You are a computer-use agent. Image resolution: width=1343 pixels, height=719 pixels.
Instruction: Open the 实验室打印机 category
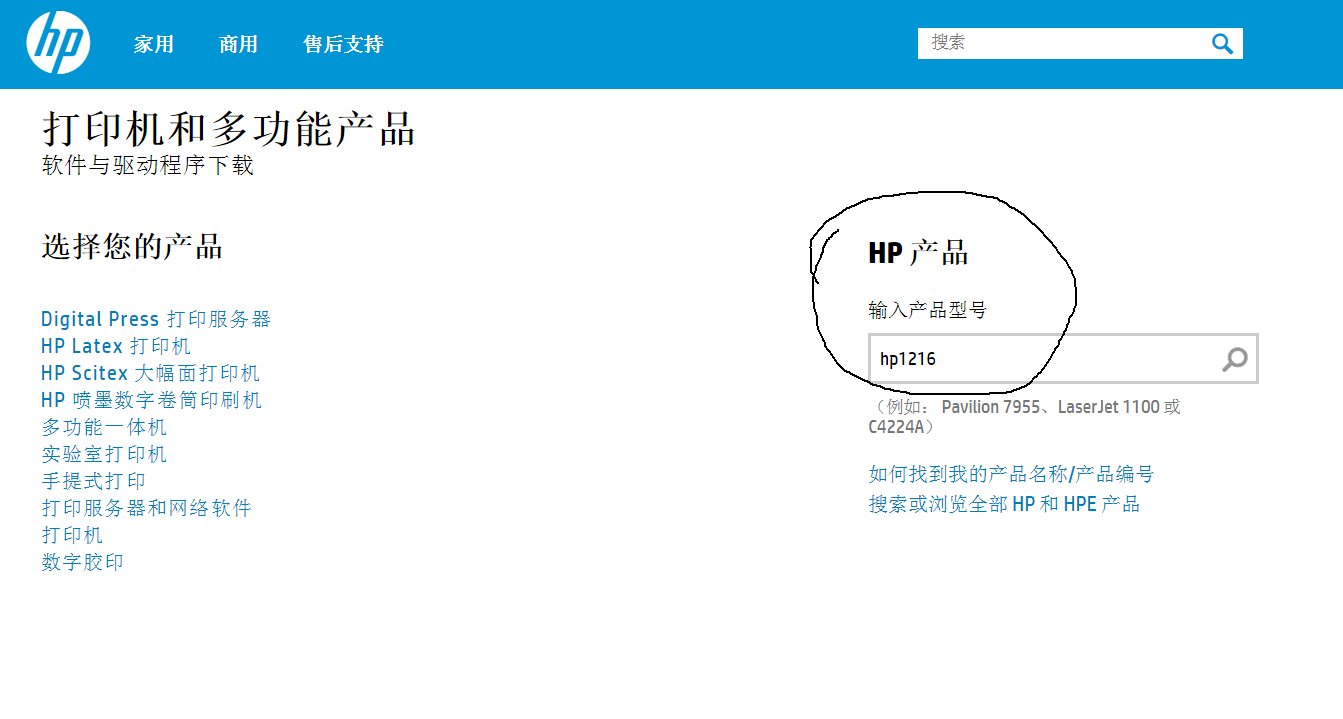tap(103, 453)
